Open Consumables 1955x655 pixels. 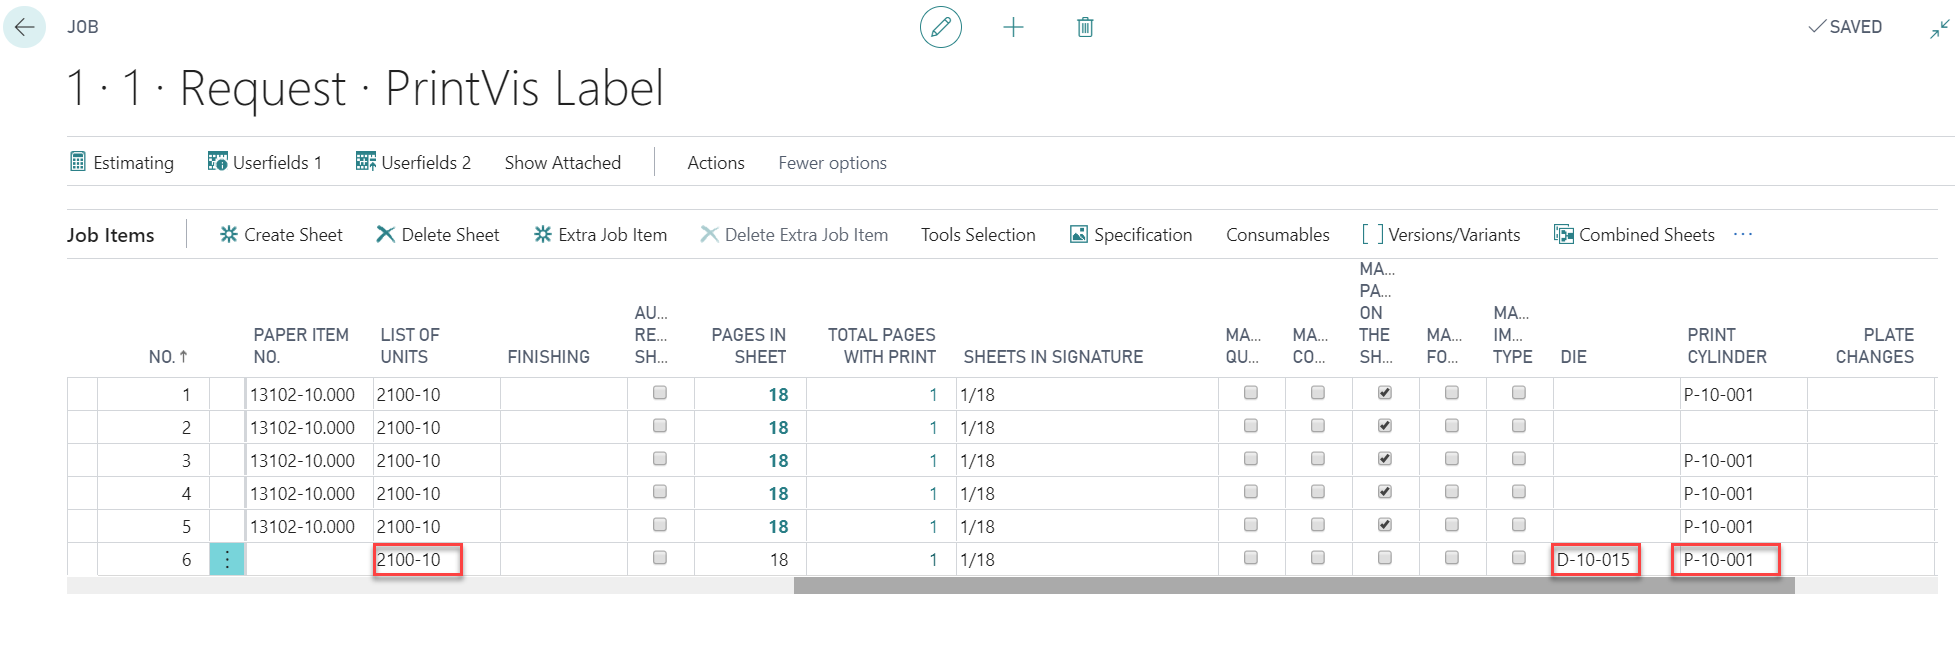click(x=1278, y=234)
